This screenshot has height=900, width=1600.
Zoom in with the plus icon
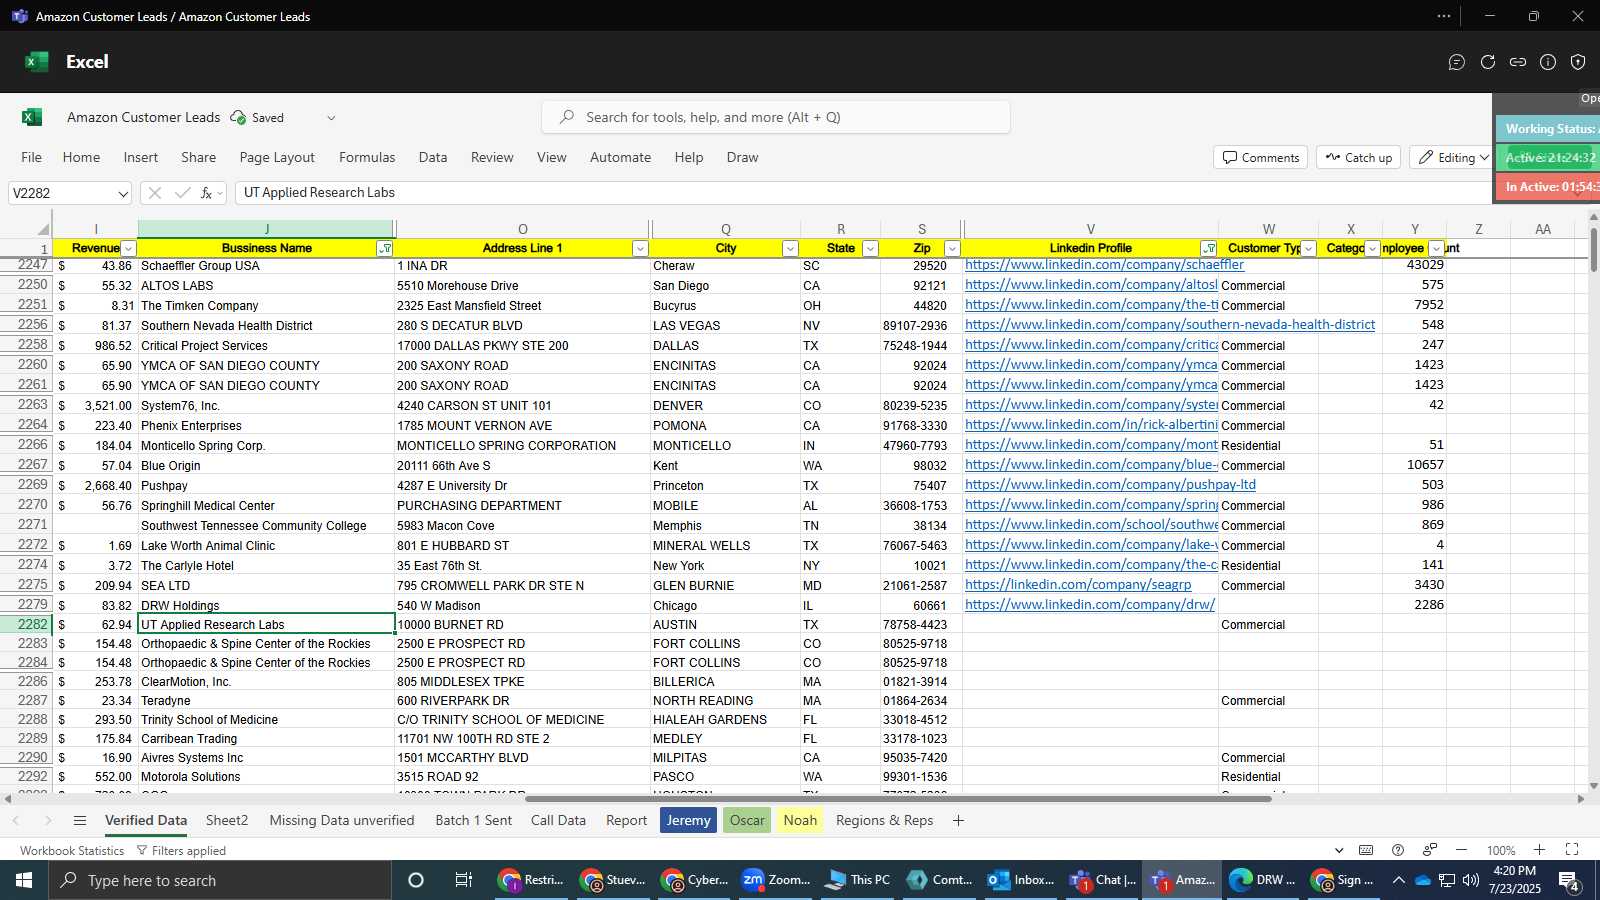click(x=1540, y=850)
